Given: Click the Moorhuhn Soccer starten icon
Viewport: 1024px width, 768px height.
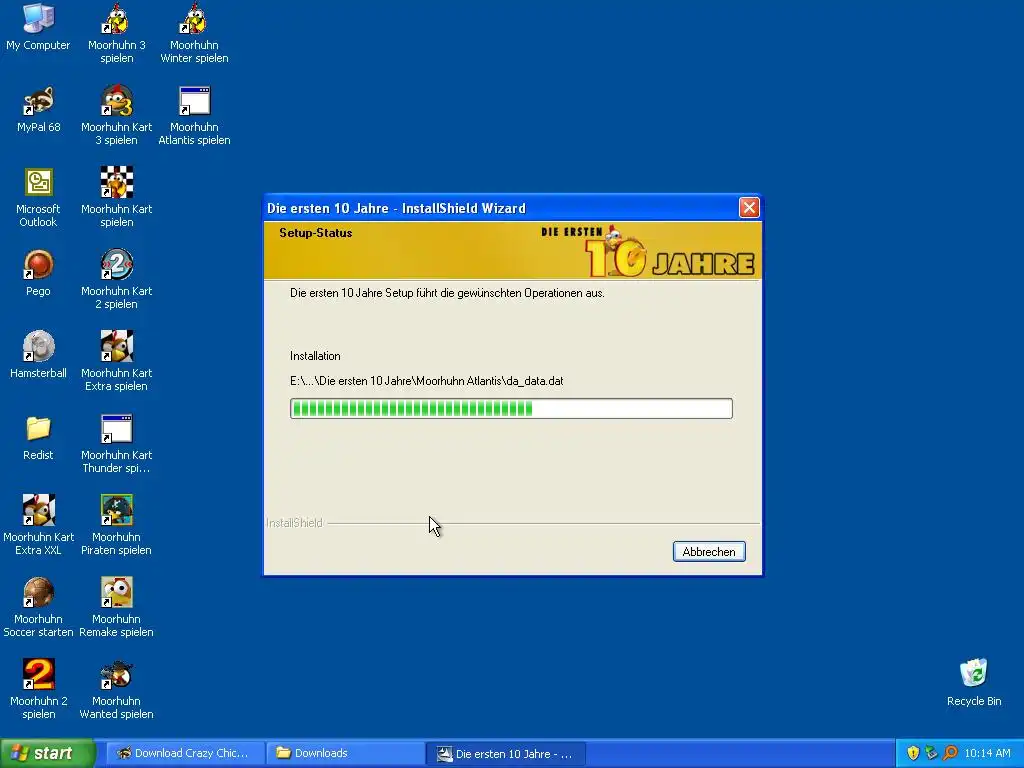Looking at the screenshot, I should [38, 607].
